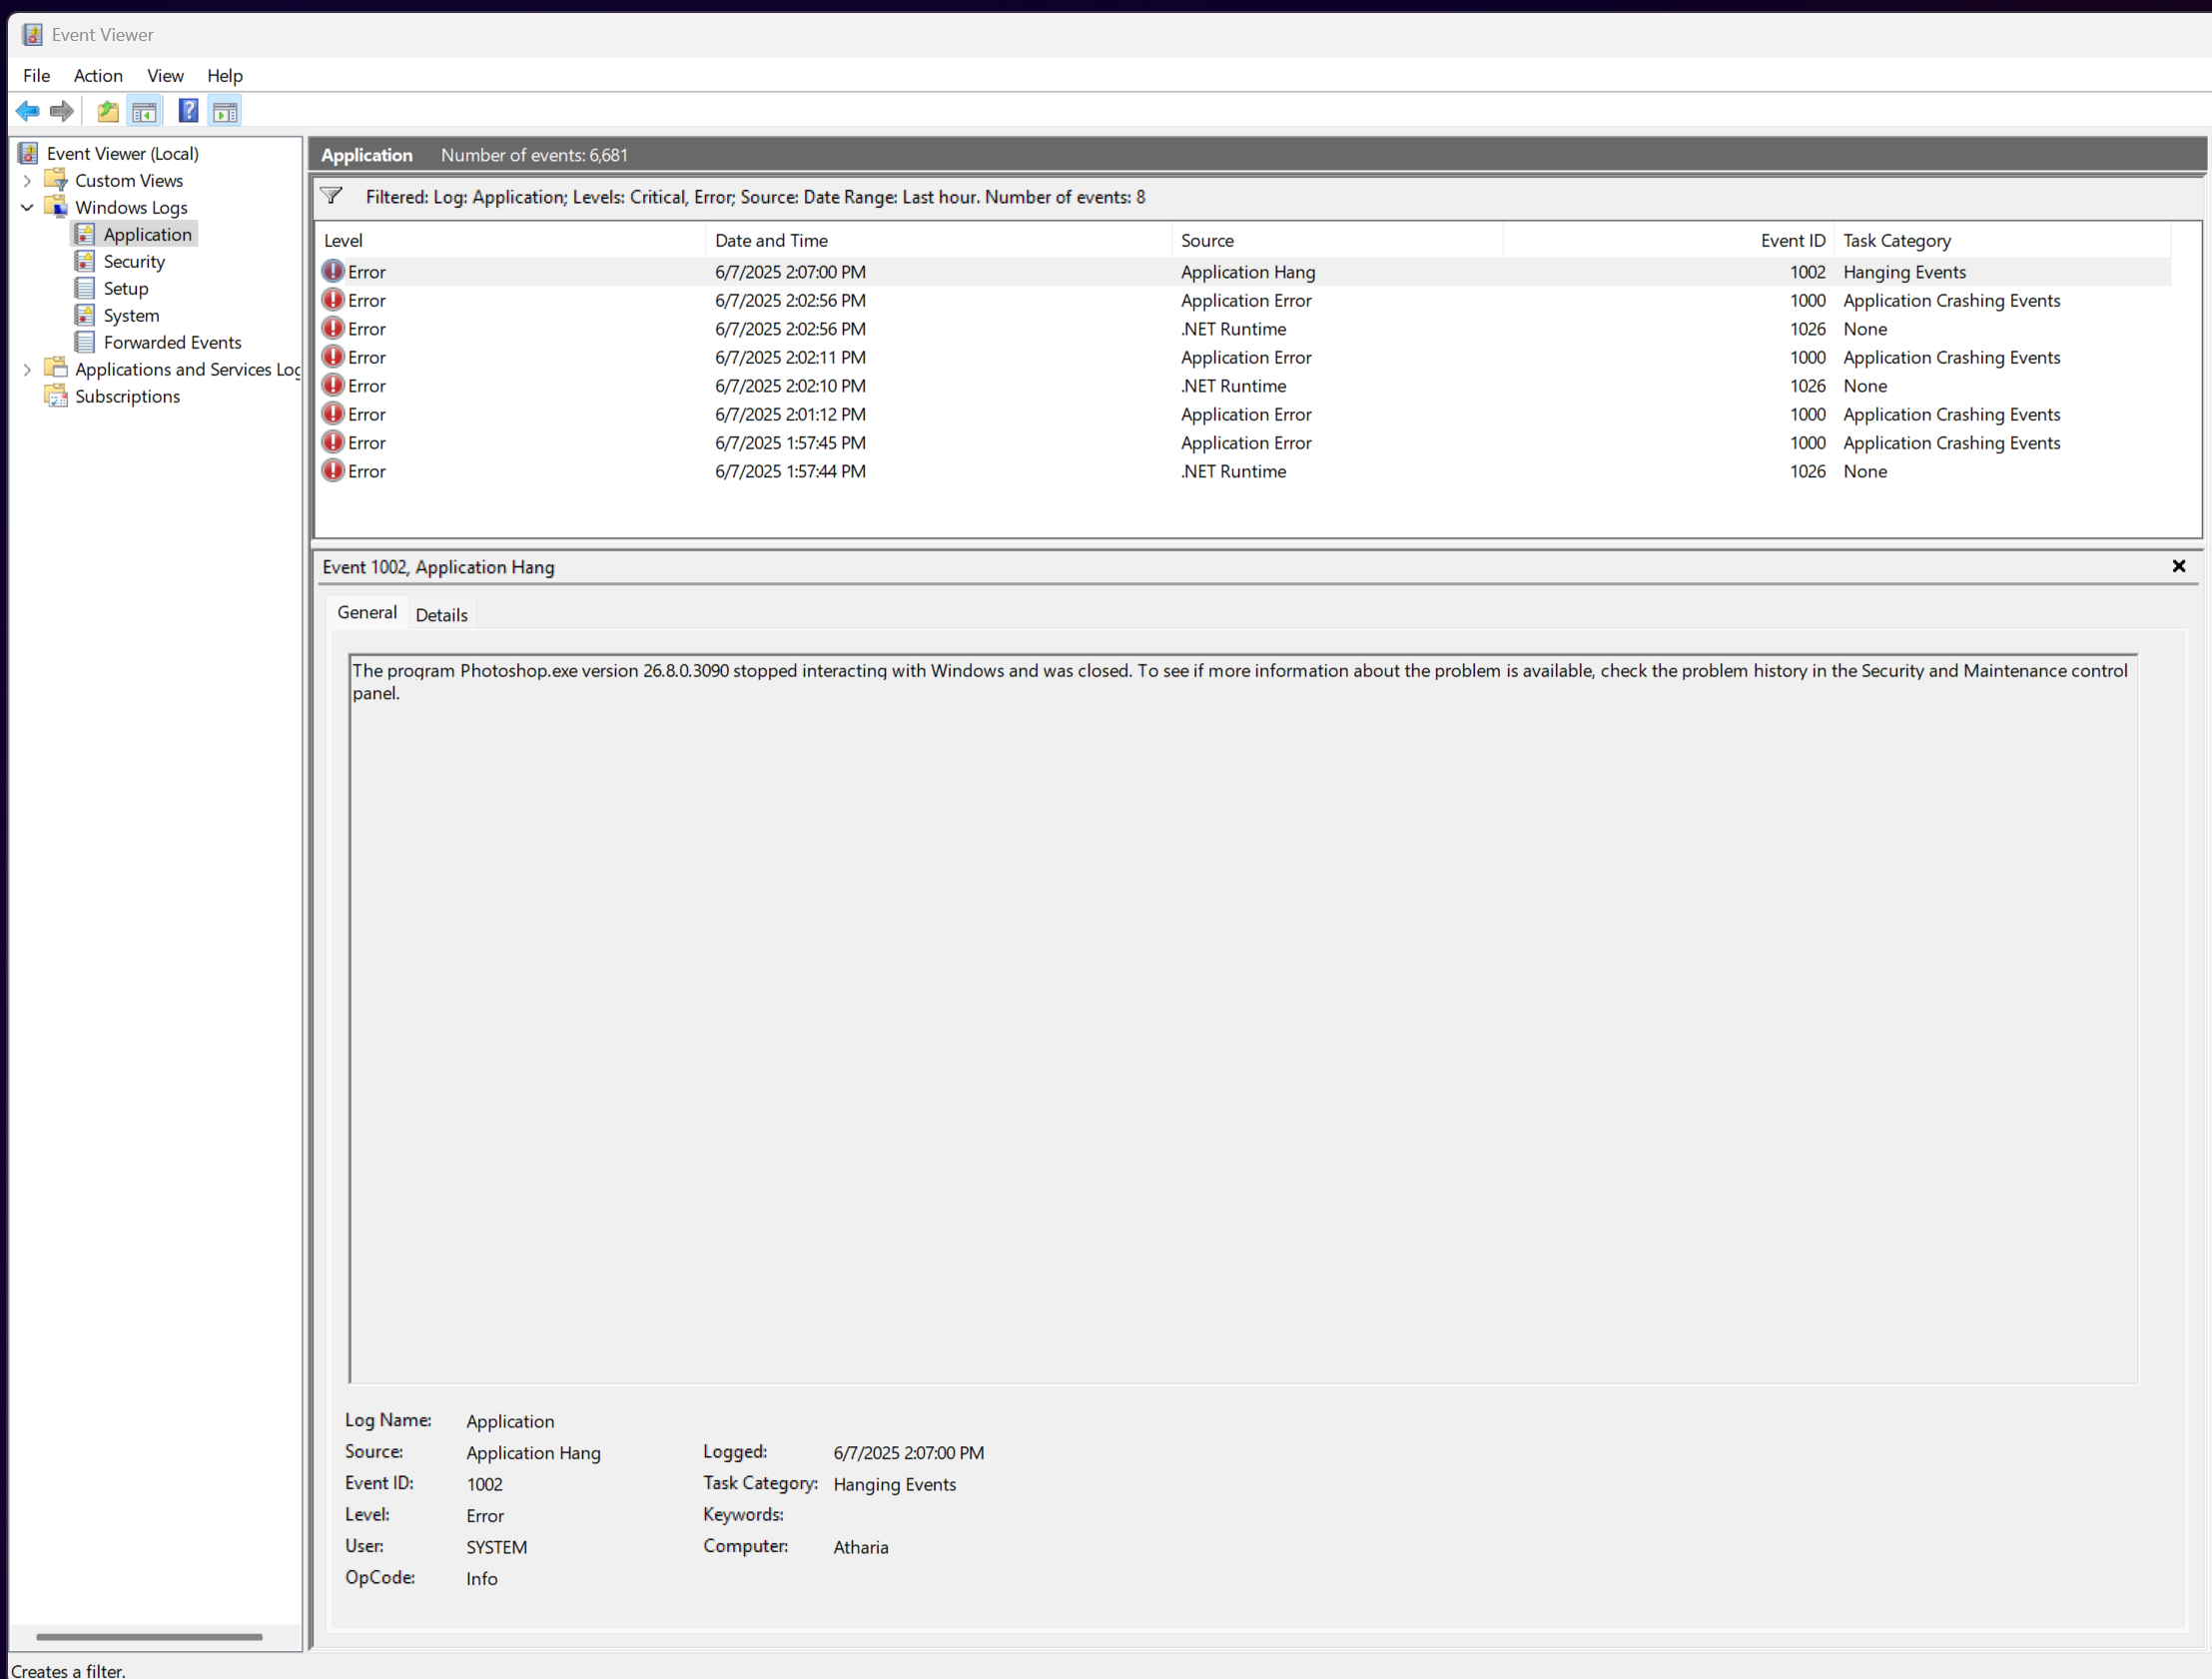
Task: Close the Event 1002 preview pane
Action: click(x=2179, y=566)
